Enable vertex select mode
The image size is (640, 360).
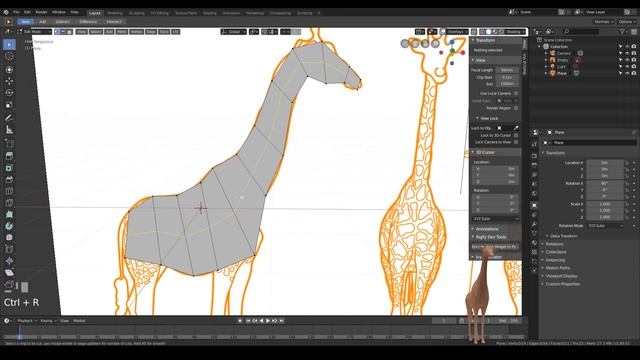coord(57,31)
